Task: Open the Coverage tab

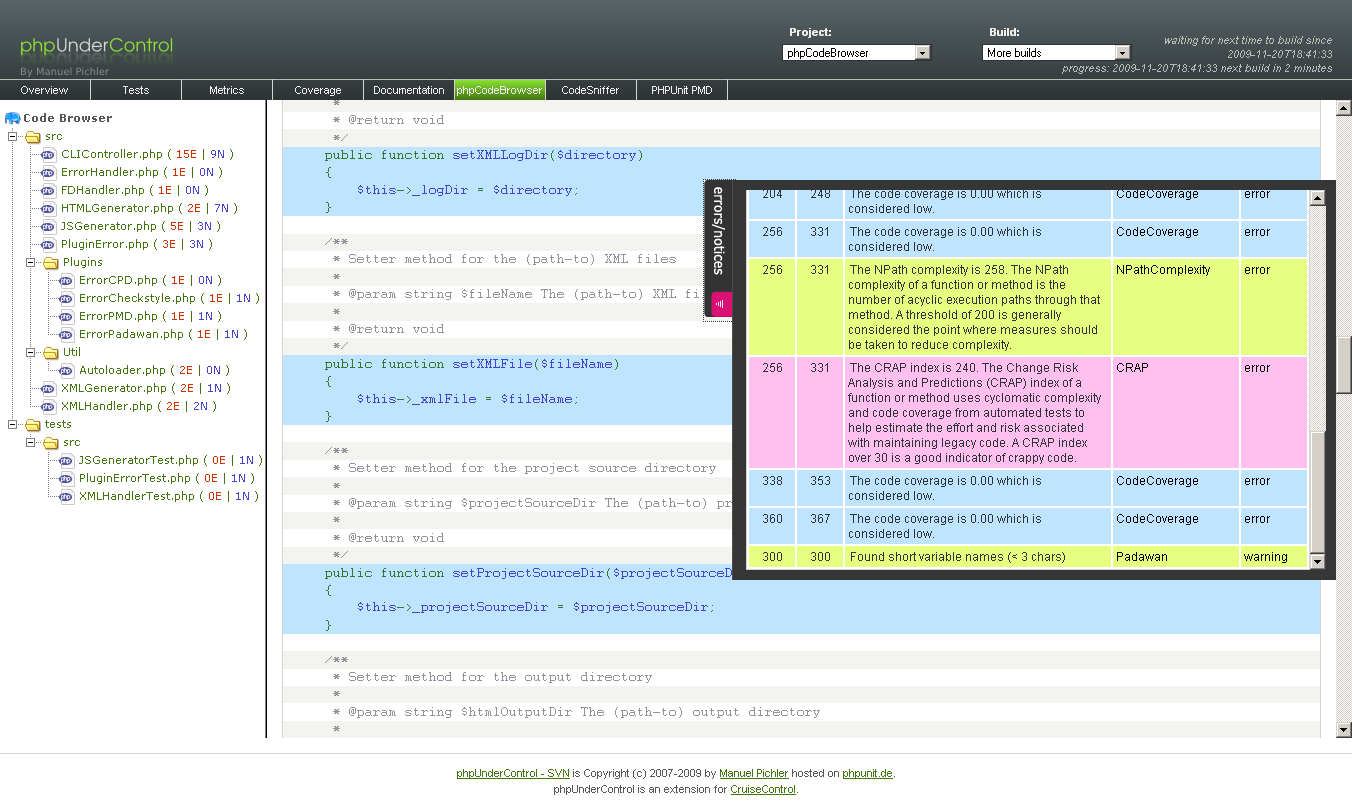Action: [x=318, y=90]
